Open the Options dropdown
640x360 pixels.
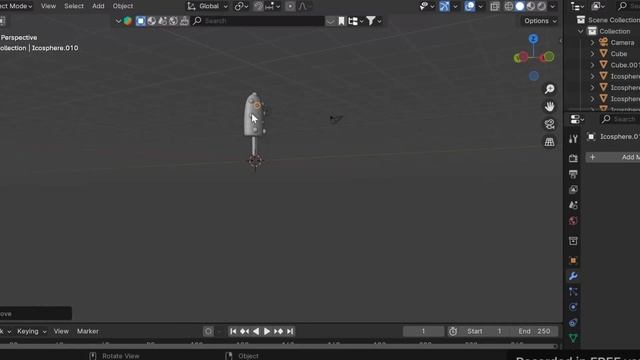click(540, 21)
